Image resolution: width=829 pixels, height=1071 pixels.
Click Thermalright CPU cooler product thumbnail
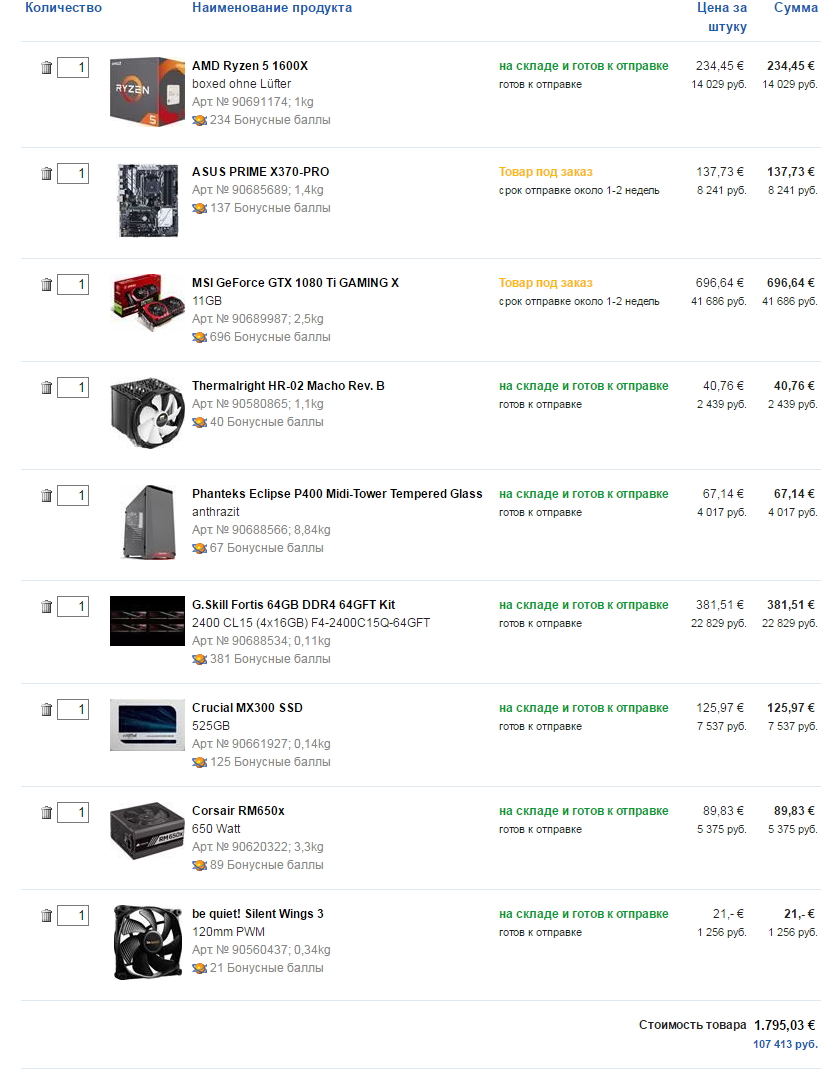(x=147, y=413)
